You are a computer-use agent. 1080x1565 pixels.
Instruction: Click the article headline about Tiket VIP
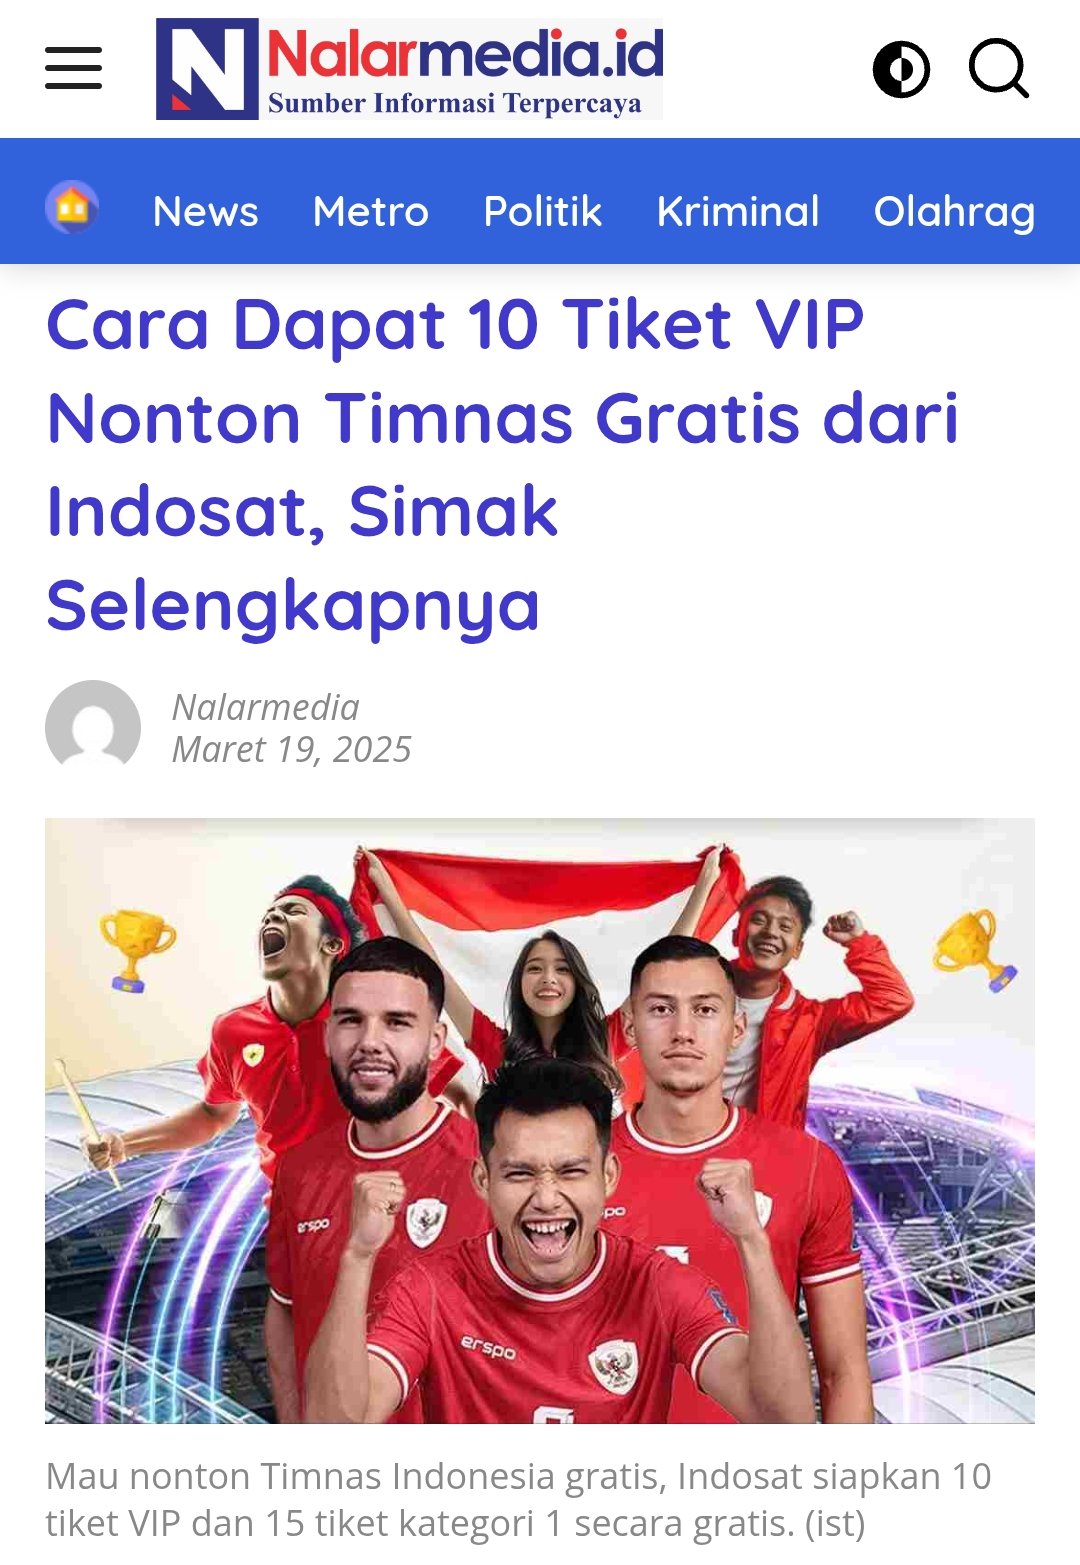(x=503, y=465)
